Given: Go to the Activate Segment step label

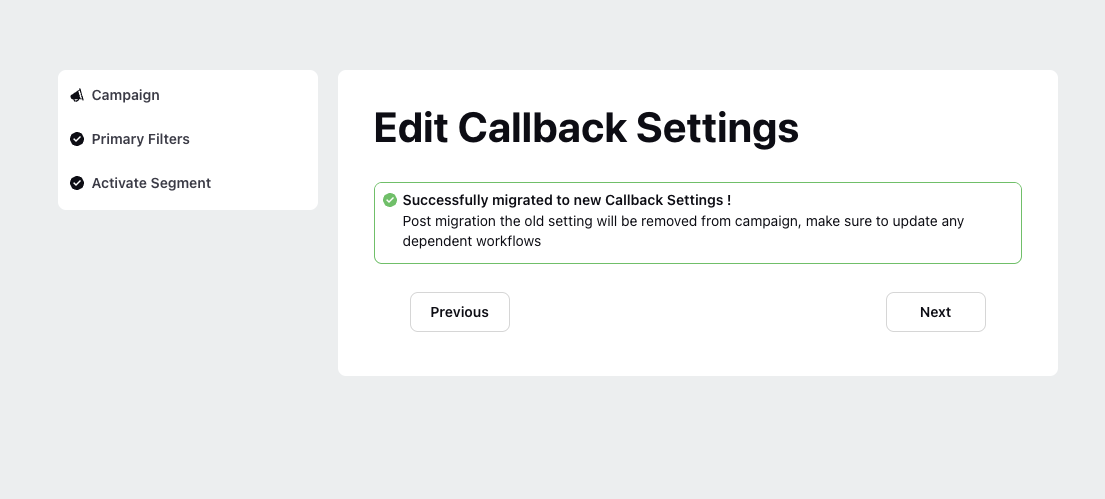Looking at the screenshot, I should point(151,183).
